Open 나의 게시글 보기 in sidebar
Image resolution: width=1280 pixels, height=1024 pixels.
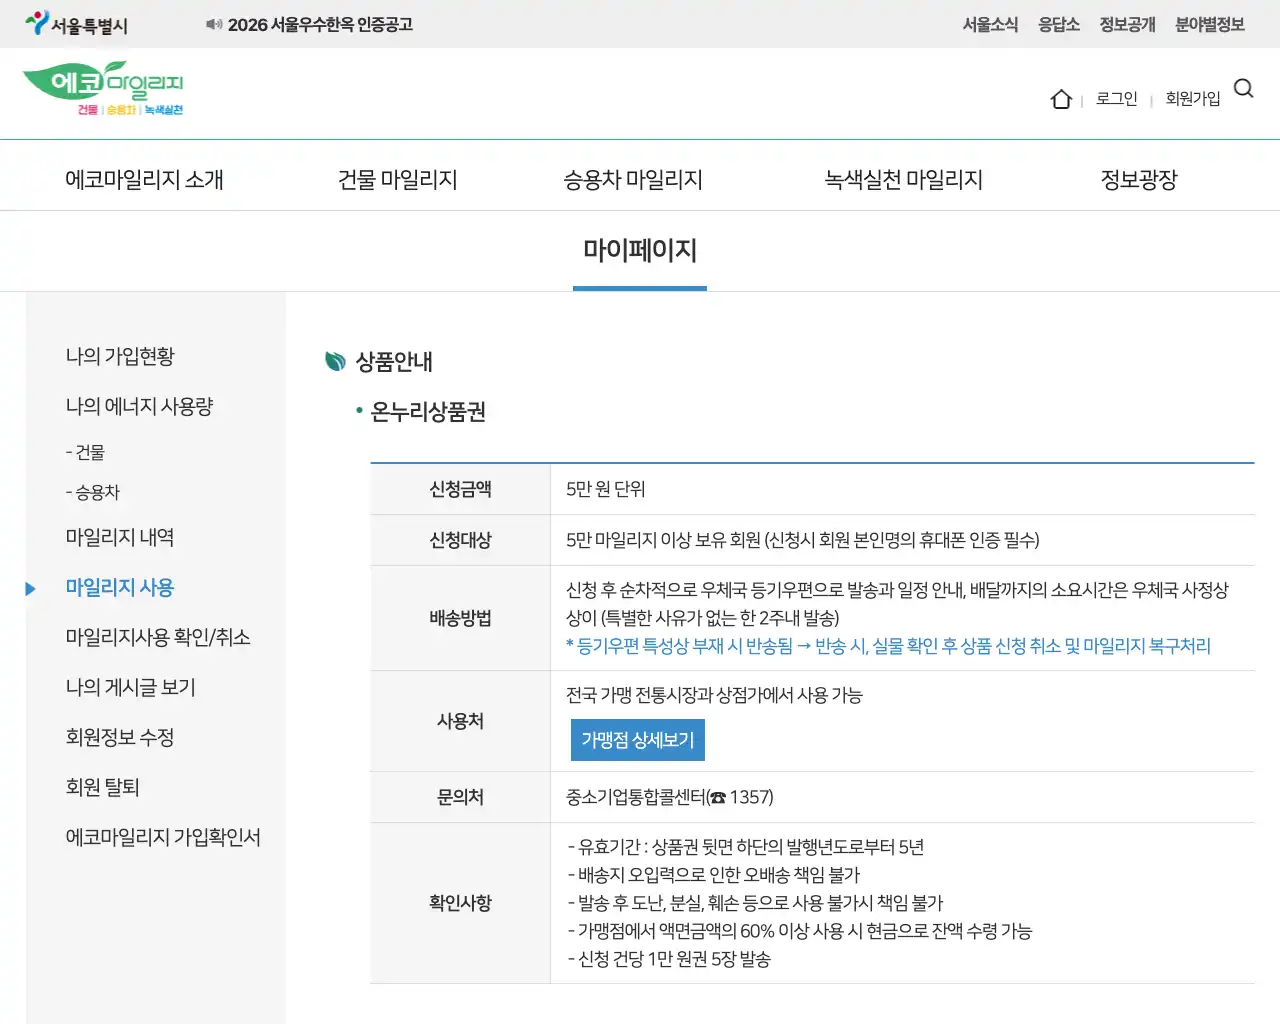point(131,687)
